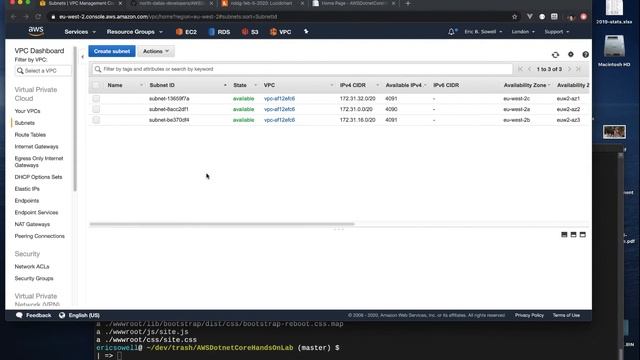
Task: Click the browser back arrow
Action: tap(13, 17)
